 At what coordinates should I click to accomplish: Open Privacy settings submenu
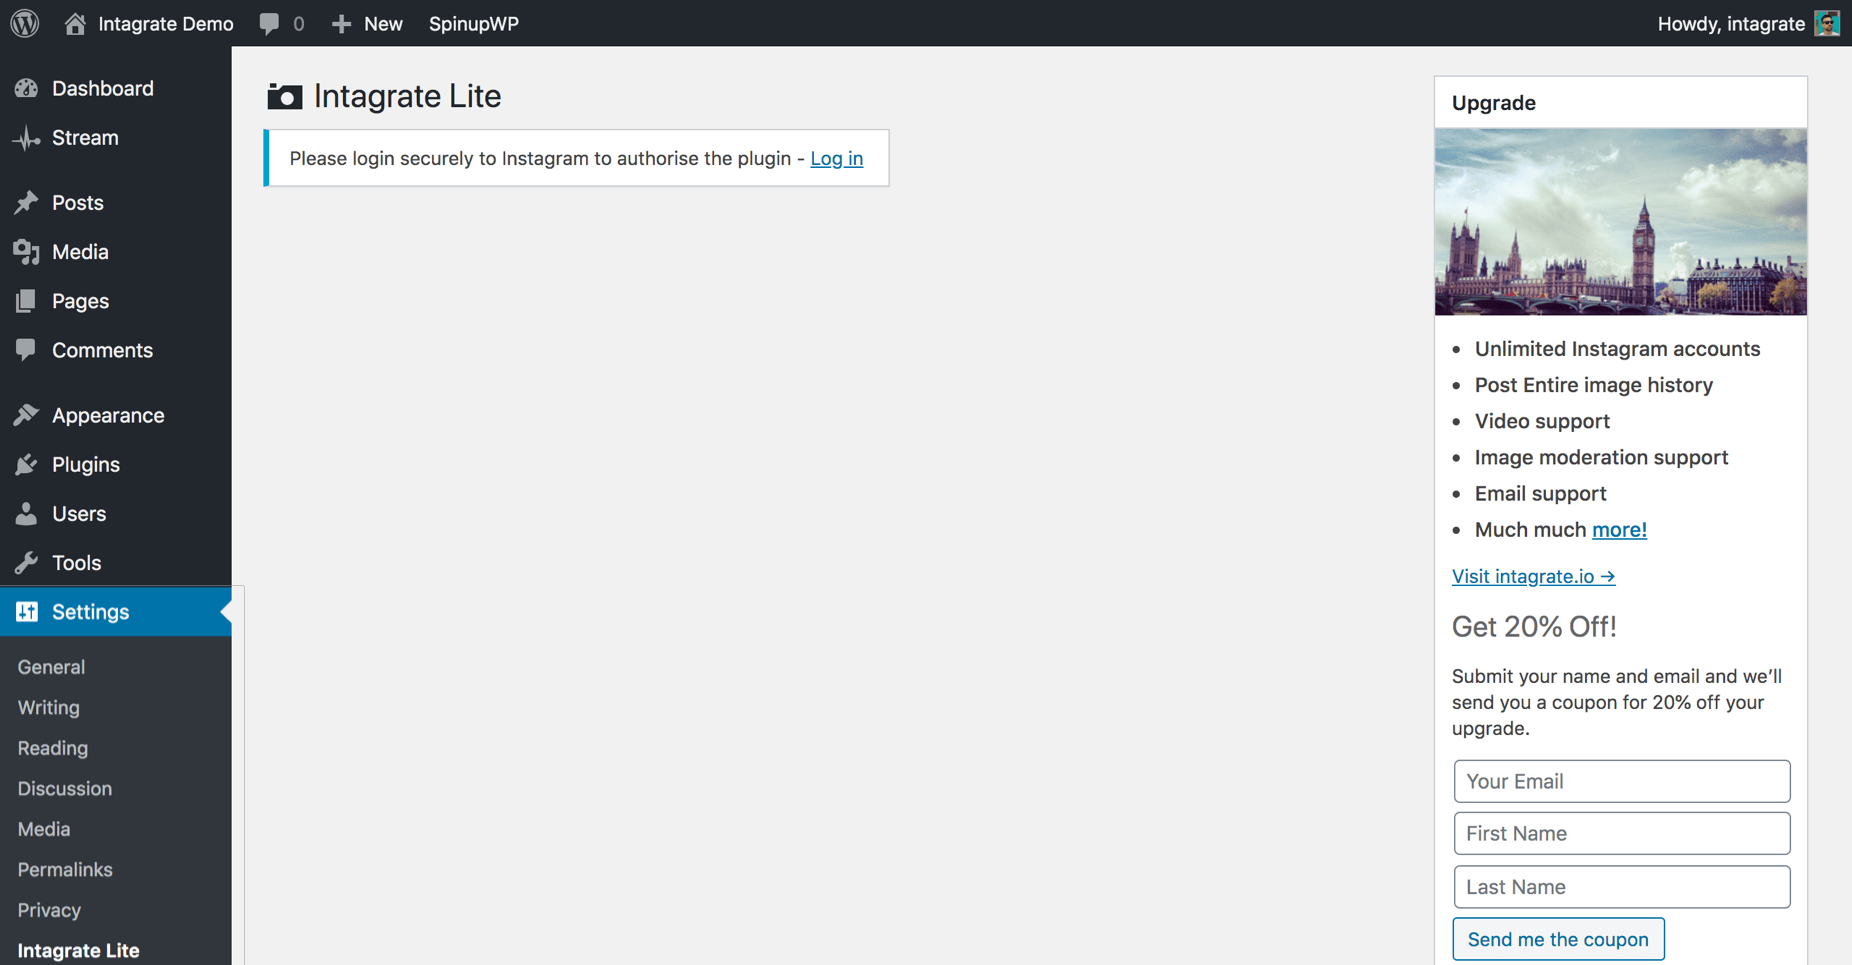pos(49,911)
